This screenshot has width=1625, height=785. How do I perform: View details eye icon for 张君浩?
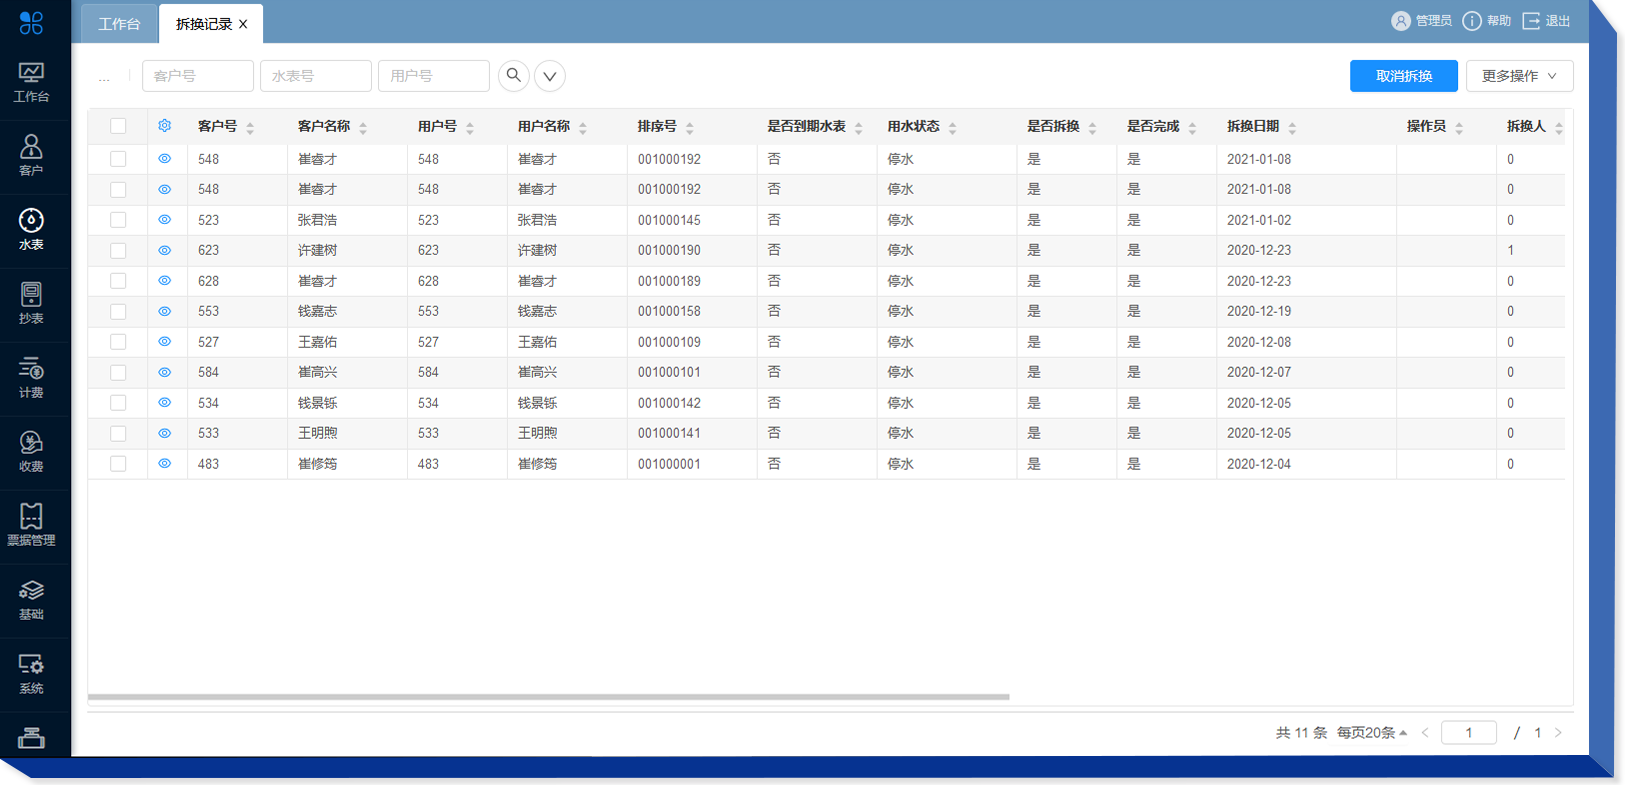(165, 220)
